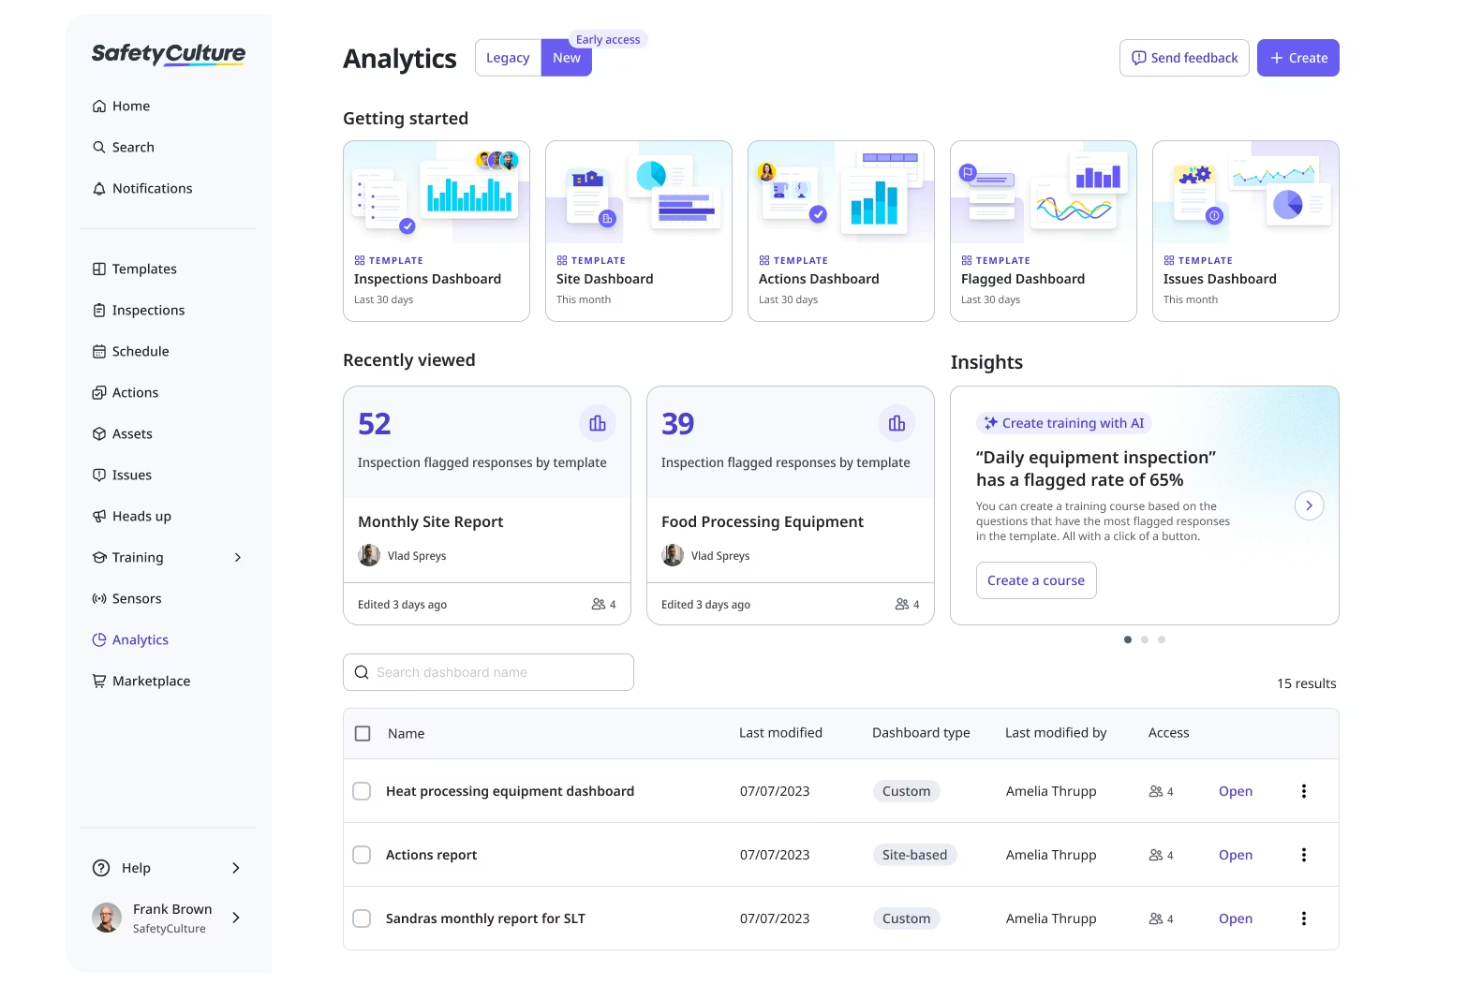
Task: Select the third insights carousel dot
Action: pyautogui.click(x=1161, y=640)
